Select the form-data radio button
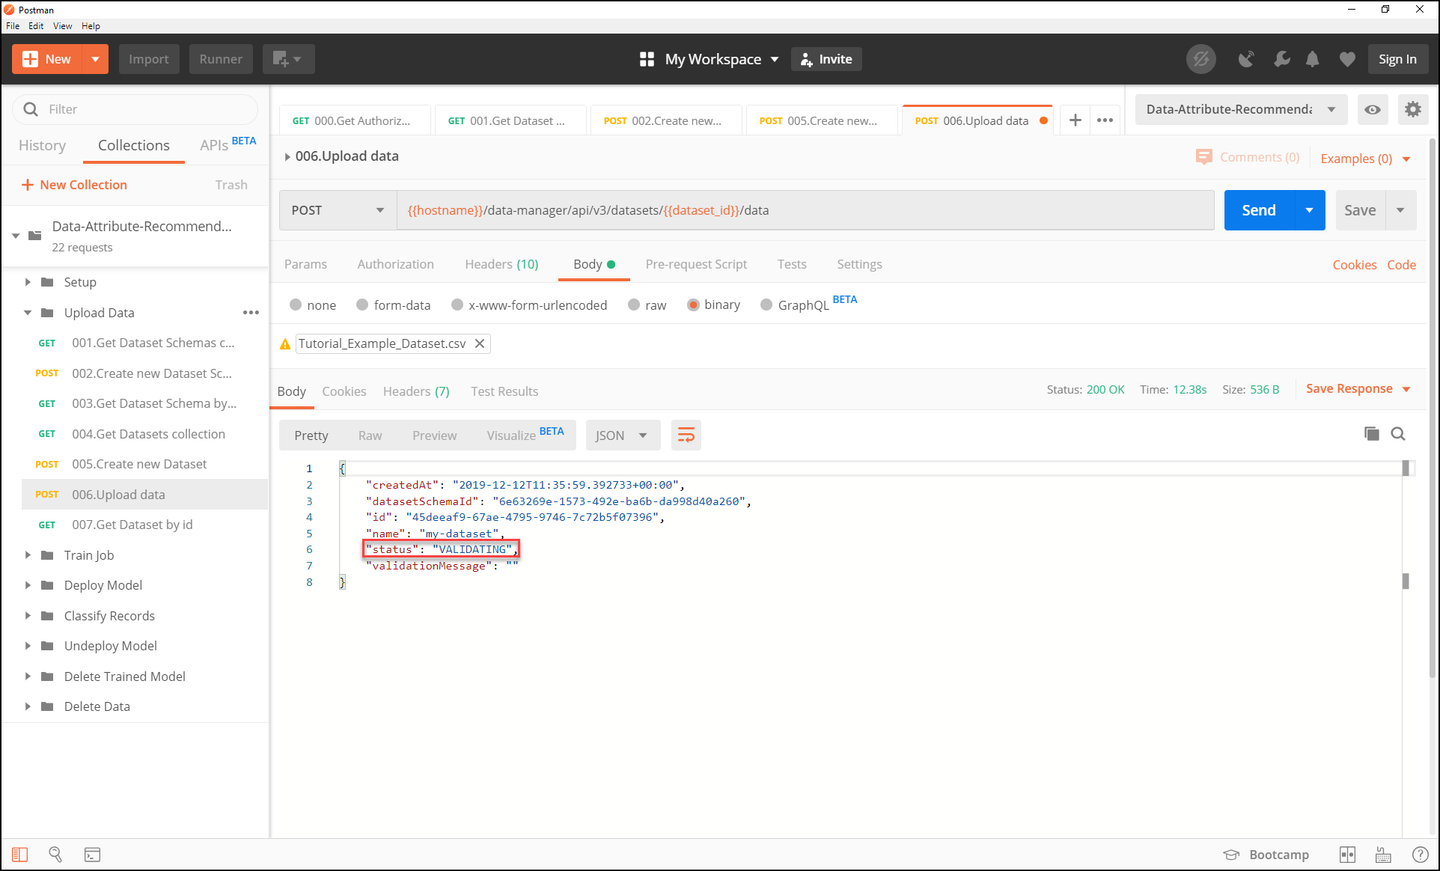 click(x=362, y=304)
